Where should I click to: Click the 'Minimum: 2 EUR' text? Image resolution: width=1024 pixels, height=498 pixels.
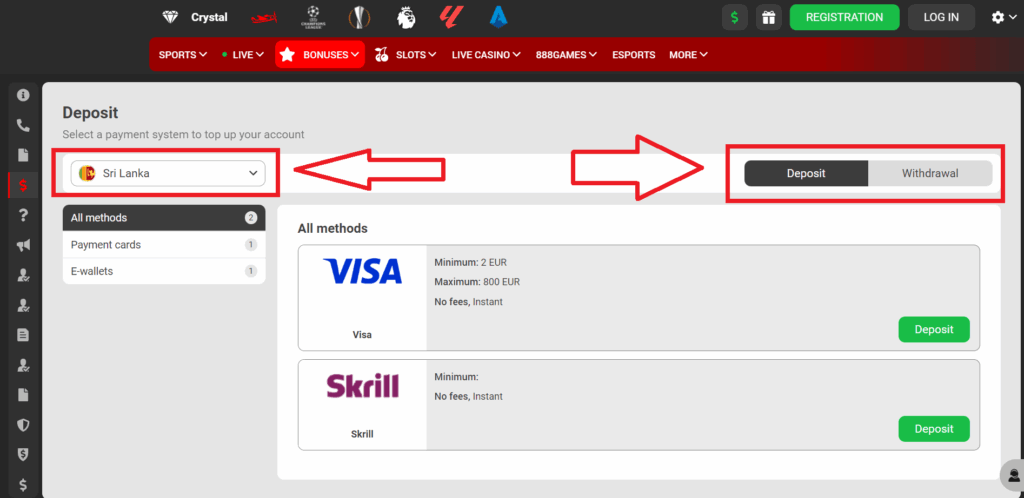pyautogui.click(x=470, y=262)
